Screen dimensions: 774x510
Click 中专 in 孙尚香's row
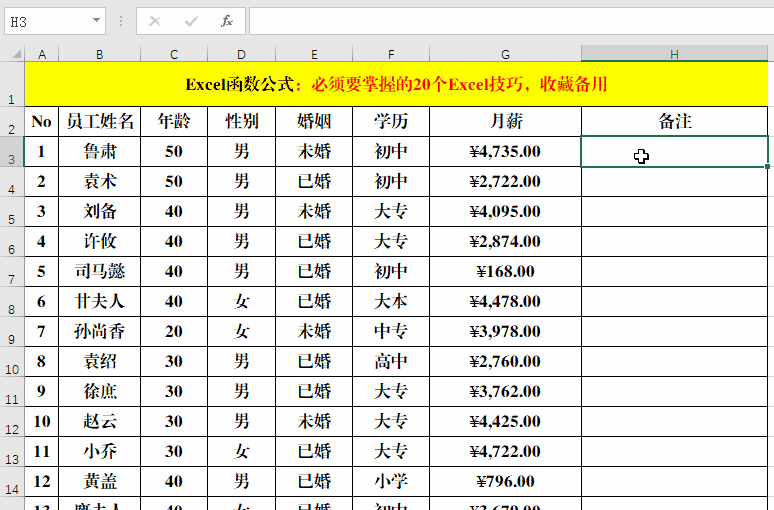(391, 332)
